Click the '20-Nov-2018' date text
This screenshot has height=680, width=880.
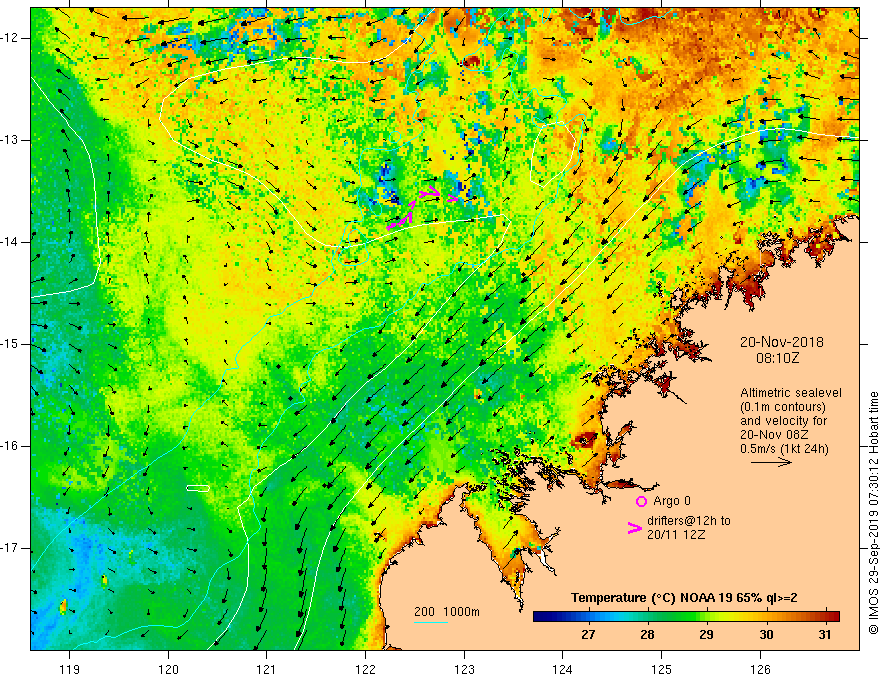[x=781, y=342]
